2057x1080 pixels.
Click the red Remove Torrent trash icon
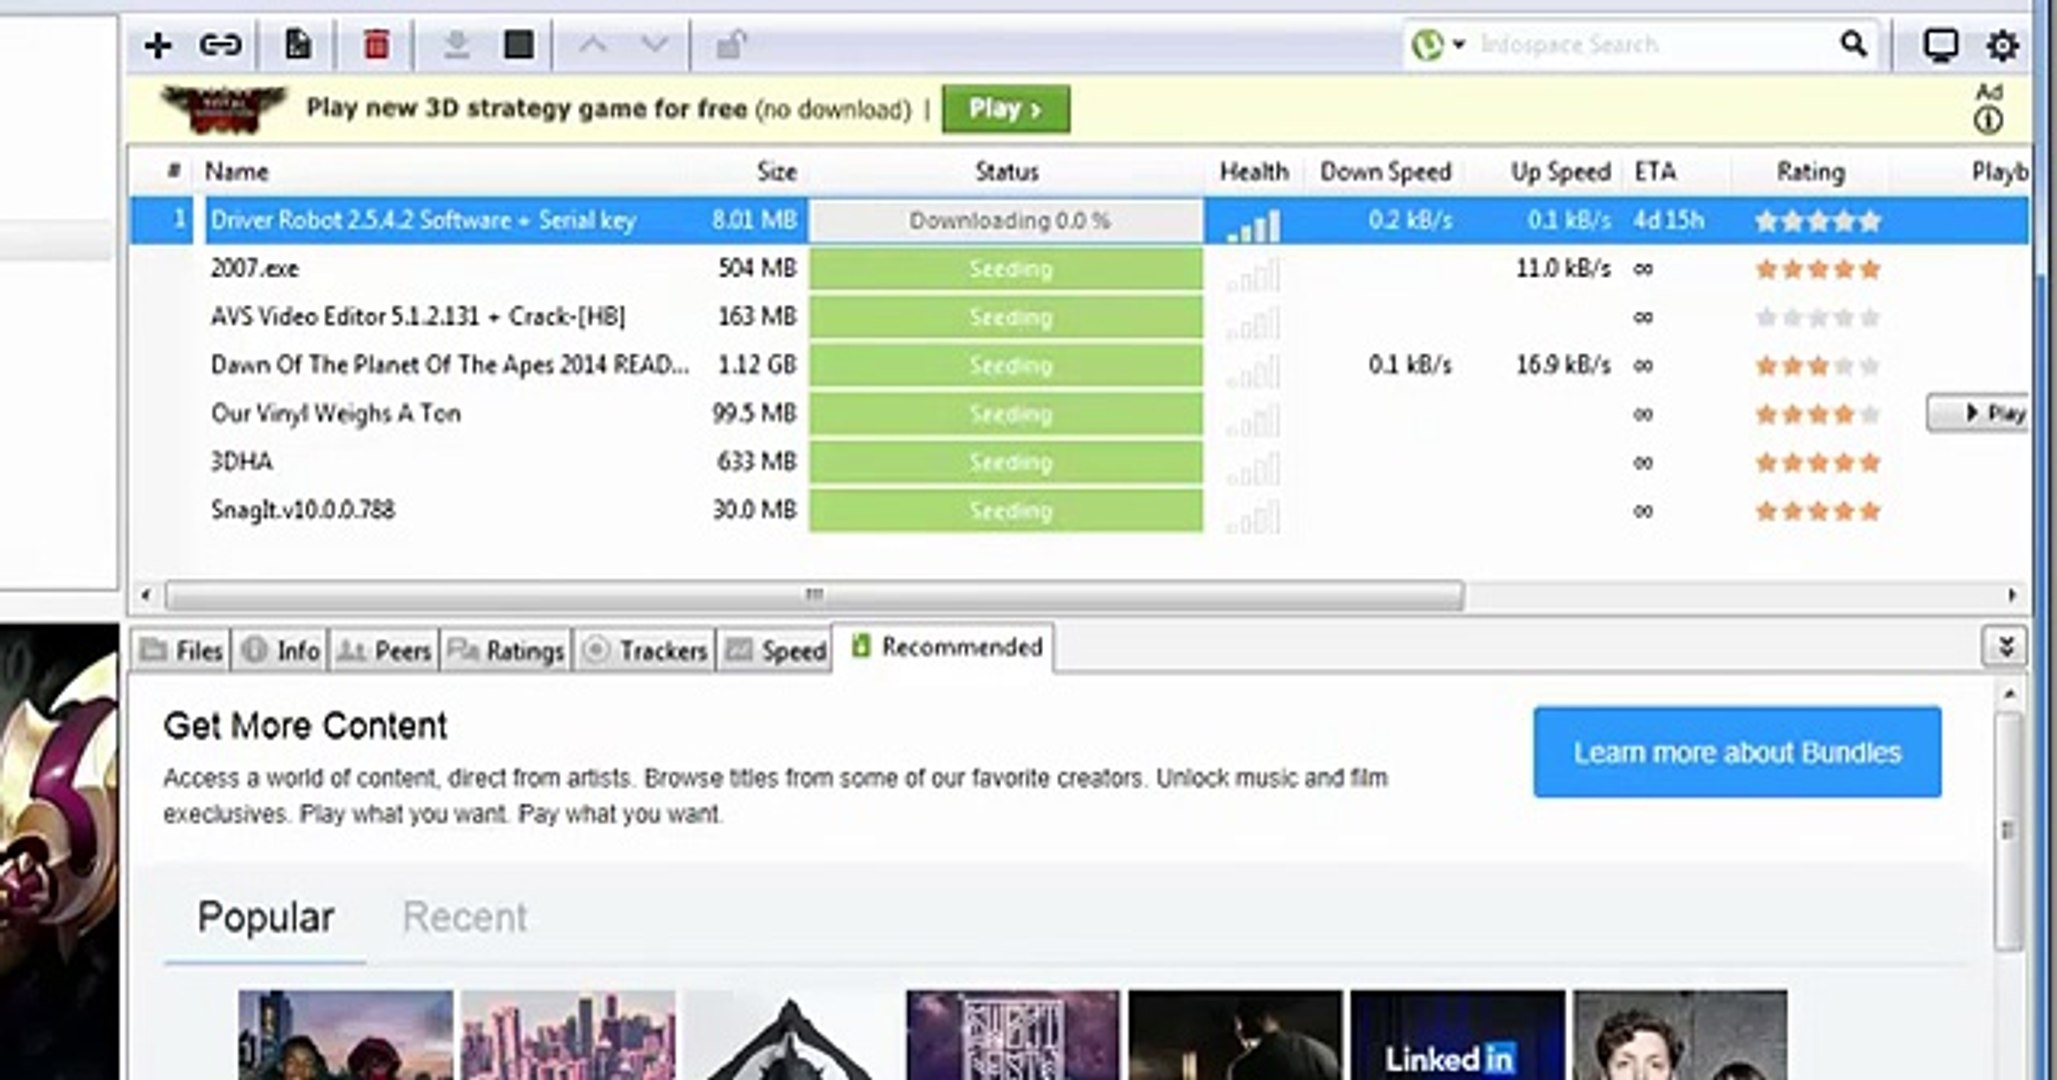376,45
